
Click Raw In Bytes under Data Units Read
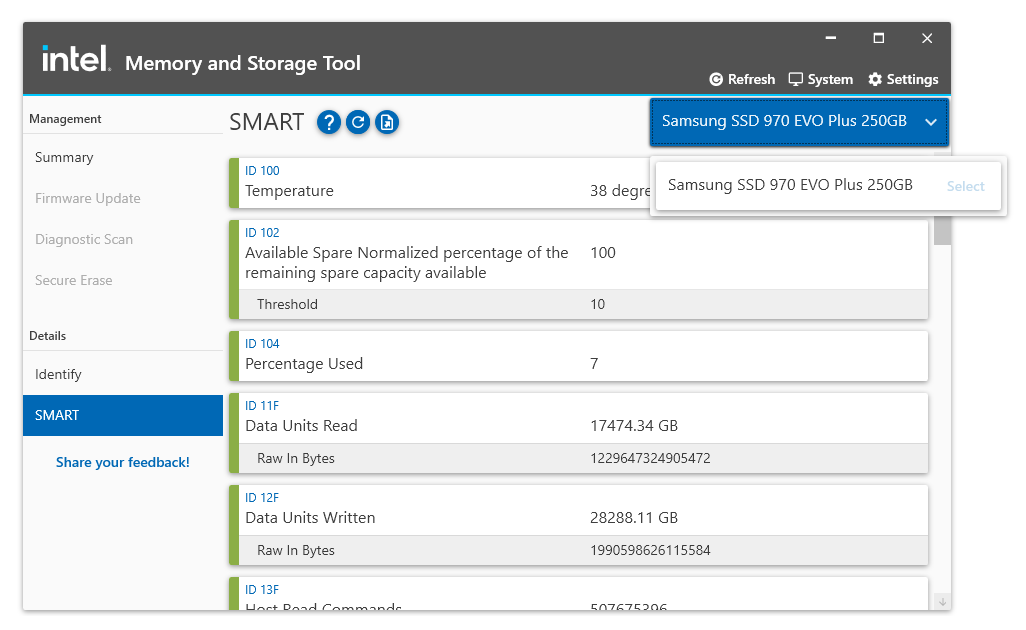click(296, 459)
